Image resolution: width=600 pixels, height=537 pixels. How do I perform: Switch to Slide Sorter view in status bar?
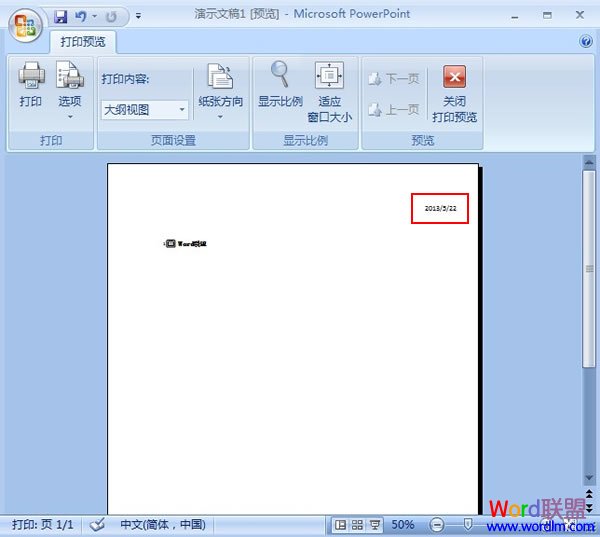click(x=357, y=525)
